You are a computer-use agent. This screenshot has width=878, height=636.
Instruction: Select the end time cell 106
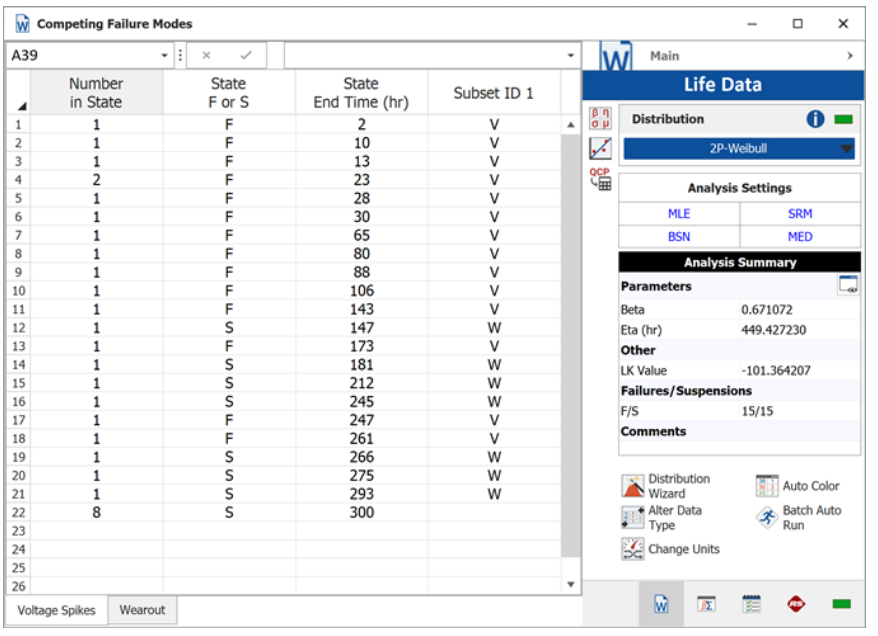pyautogui.click(x=362, y=291)
